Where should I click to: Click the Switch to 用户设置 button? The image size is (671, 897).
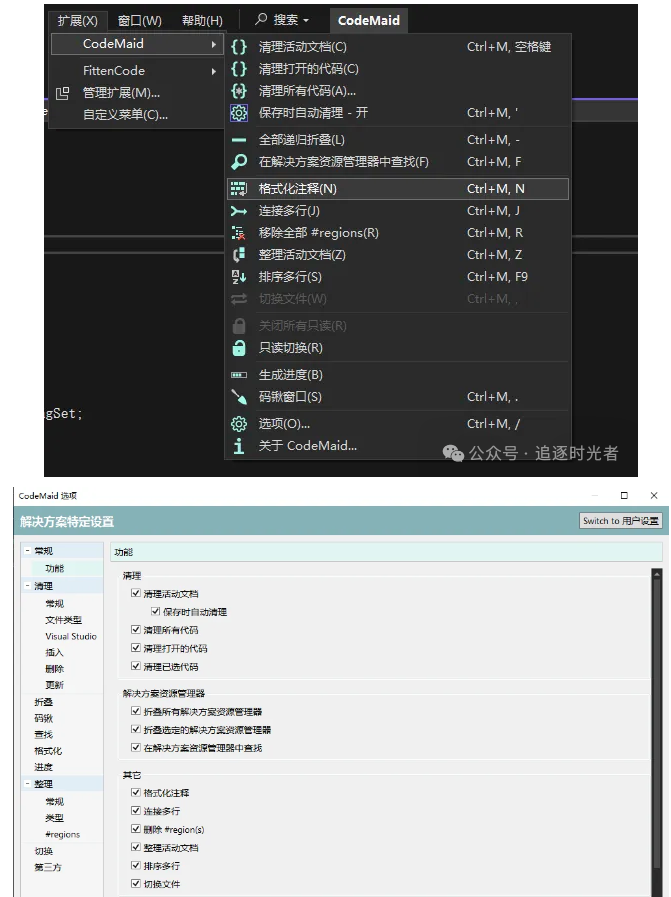(621, 521)
